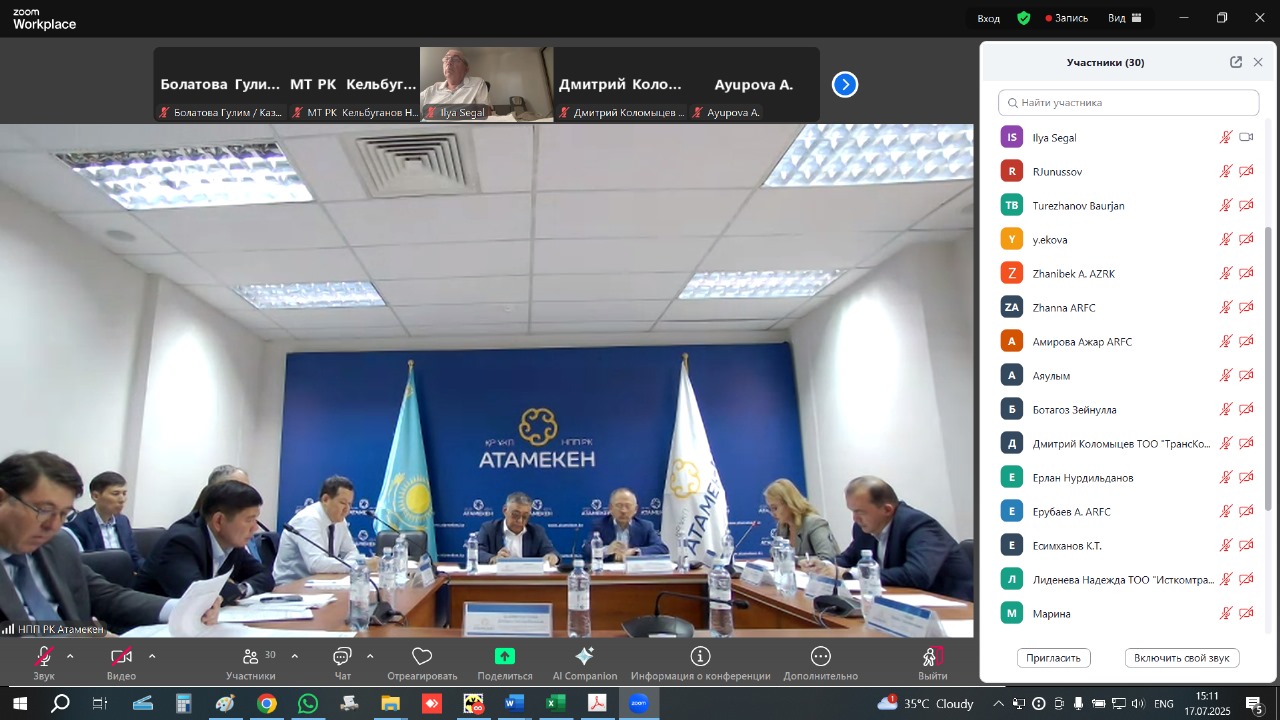Click Марина's muted microphone icon
The image size is (1280, 720).
coord(1225,614)
